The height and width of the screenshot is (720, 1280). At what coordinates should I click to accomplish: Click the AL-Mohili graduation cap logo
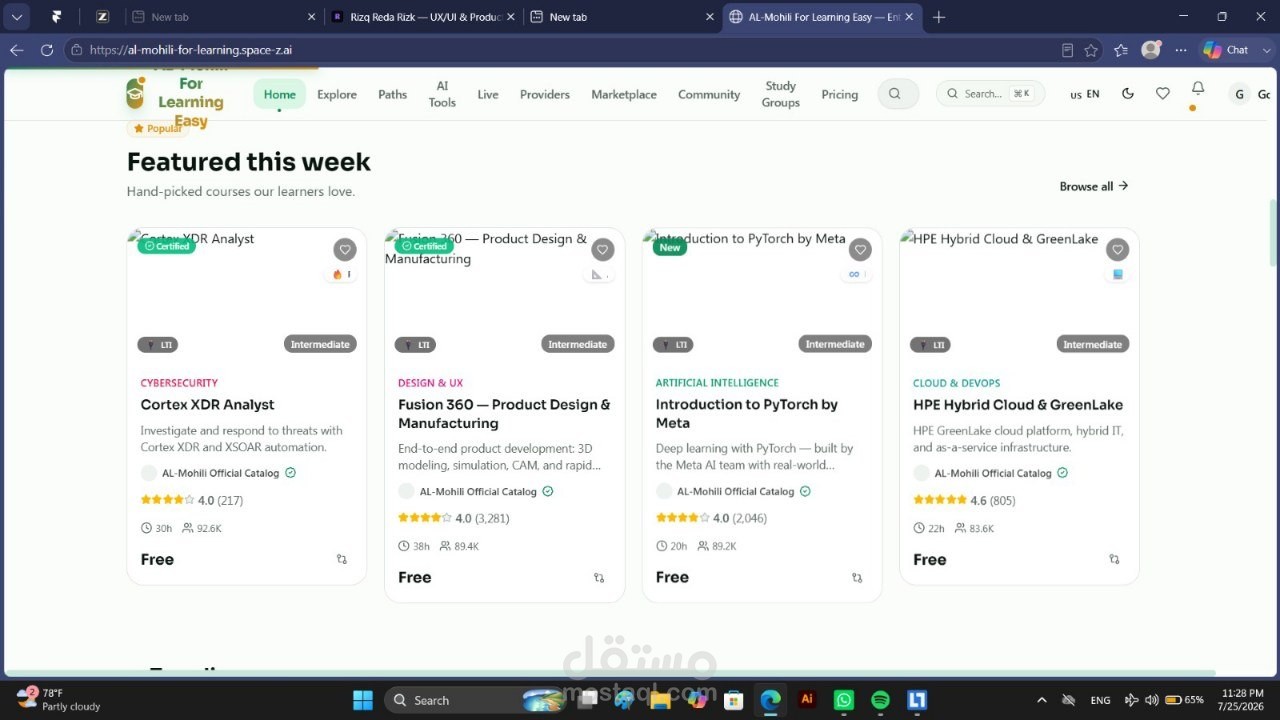tap(135, 94)
